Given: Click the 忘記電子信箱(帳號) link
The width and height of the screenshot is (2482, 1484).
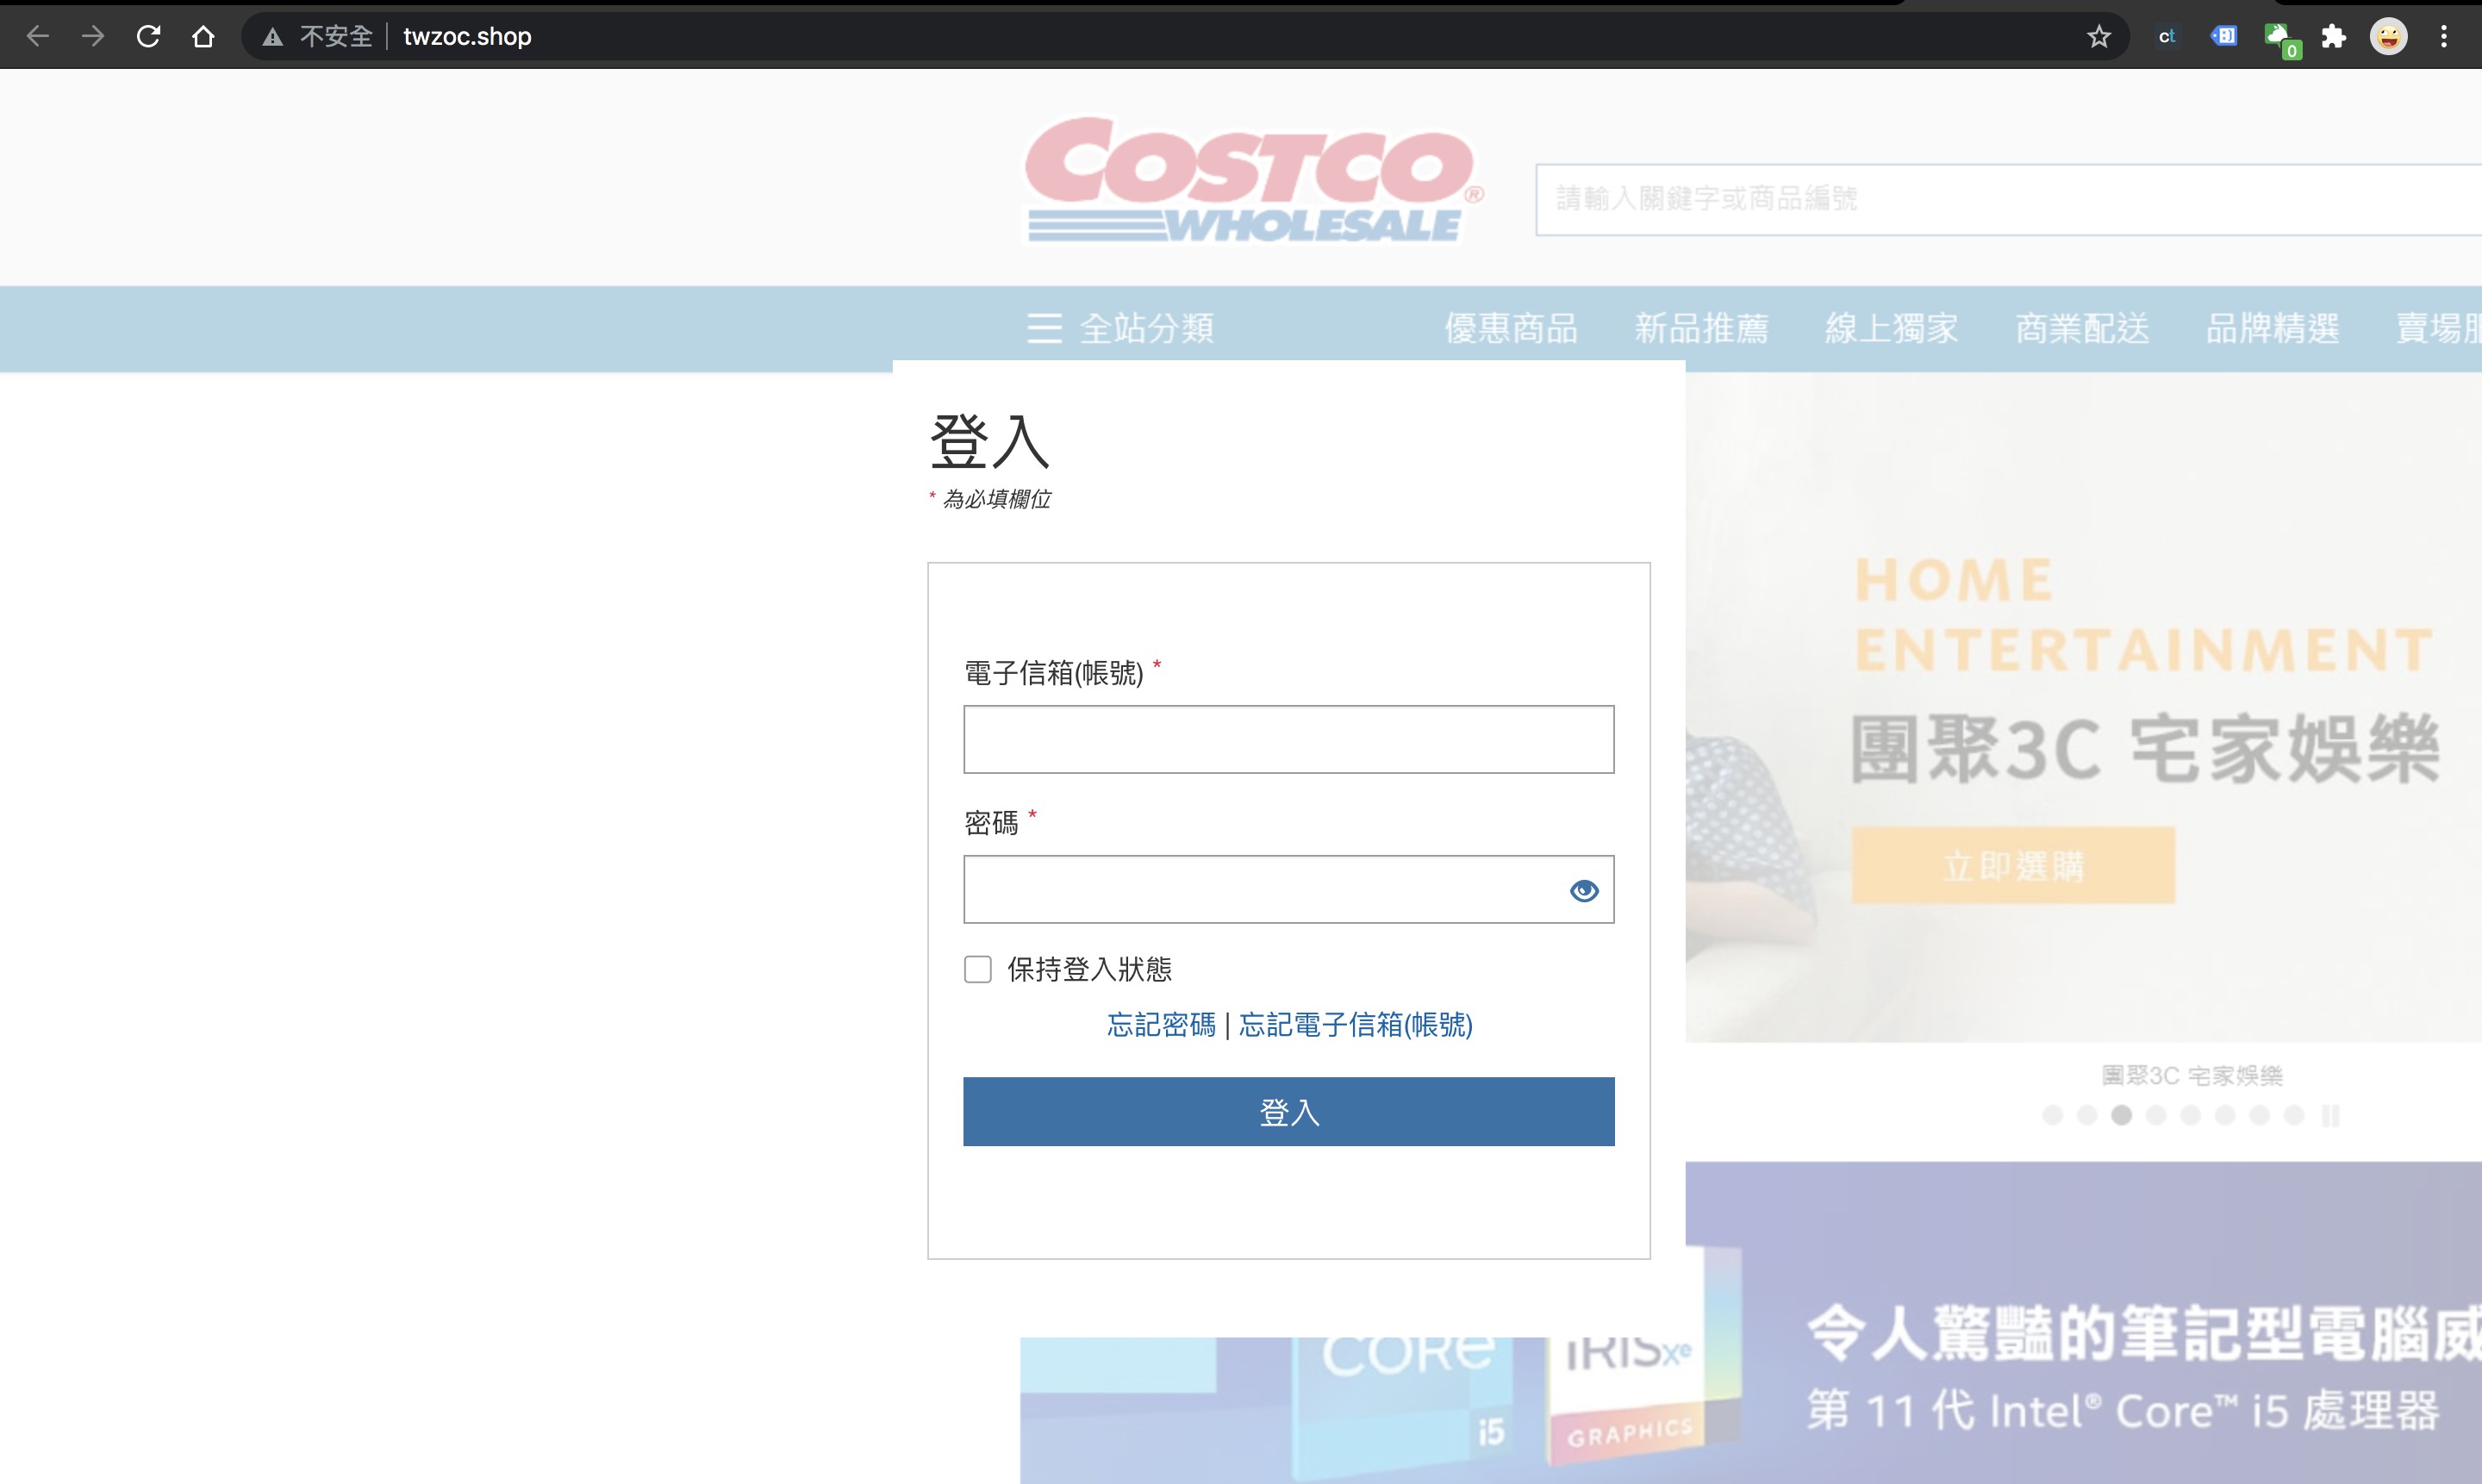Looking at the screenshot, I should [x=1356, y=1025].
